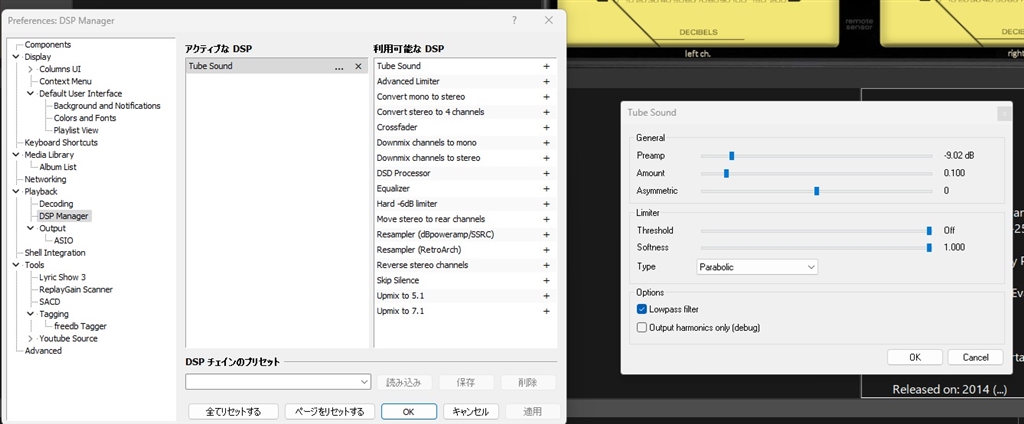Open the Advanced preferences page

[x=43, y=351]
